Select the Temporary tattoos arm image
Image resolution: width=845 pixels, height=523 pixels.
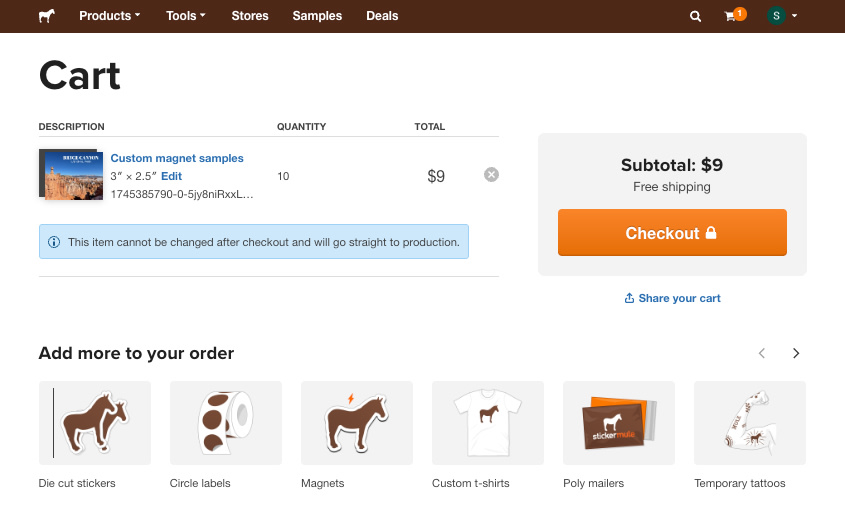pos(750,423)
